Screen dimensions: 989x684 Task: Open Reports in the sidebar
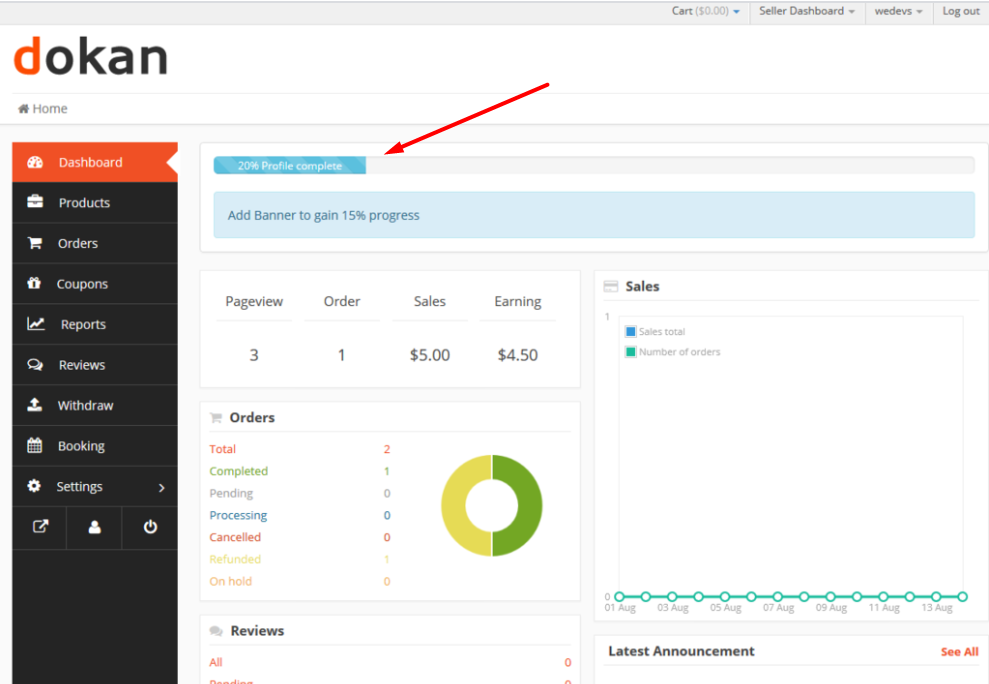click(95, 324)
